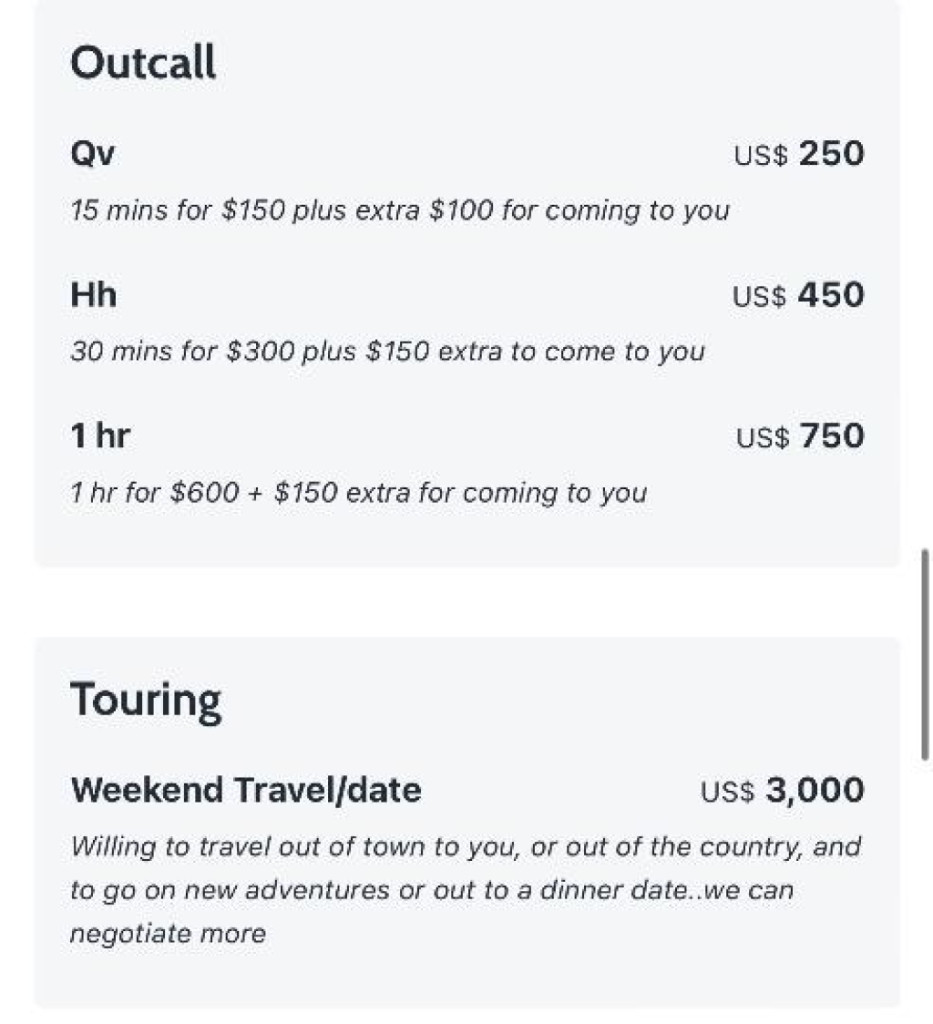Screen dimensions: 933x1024
Task: Click the Outcall section heading
Action: (143, 64)
